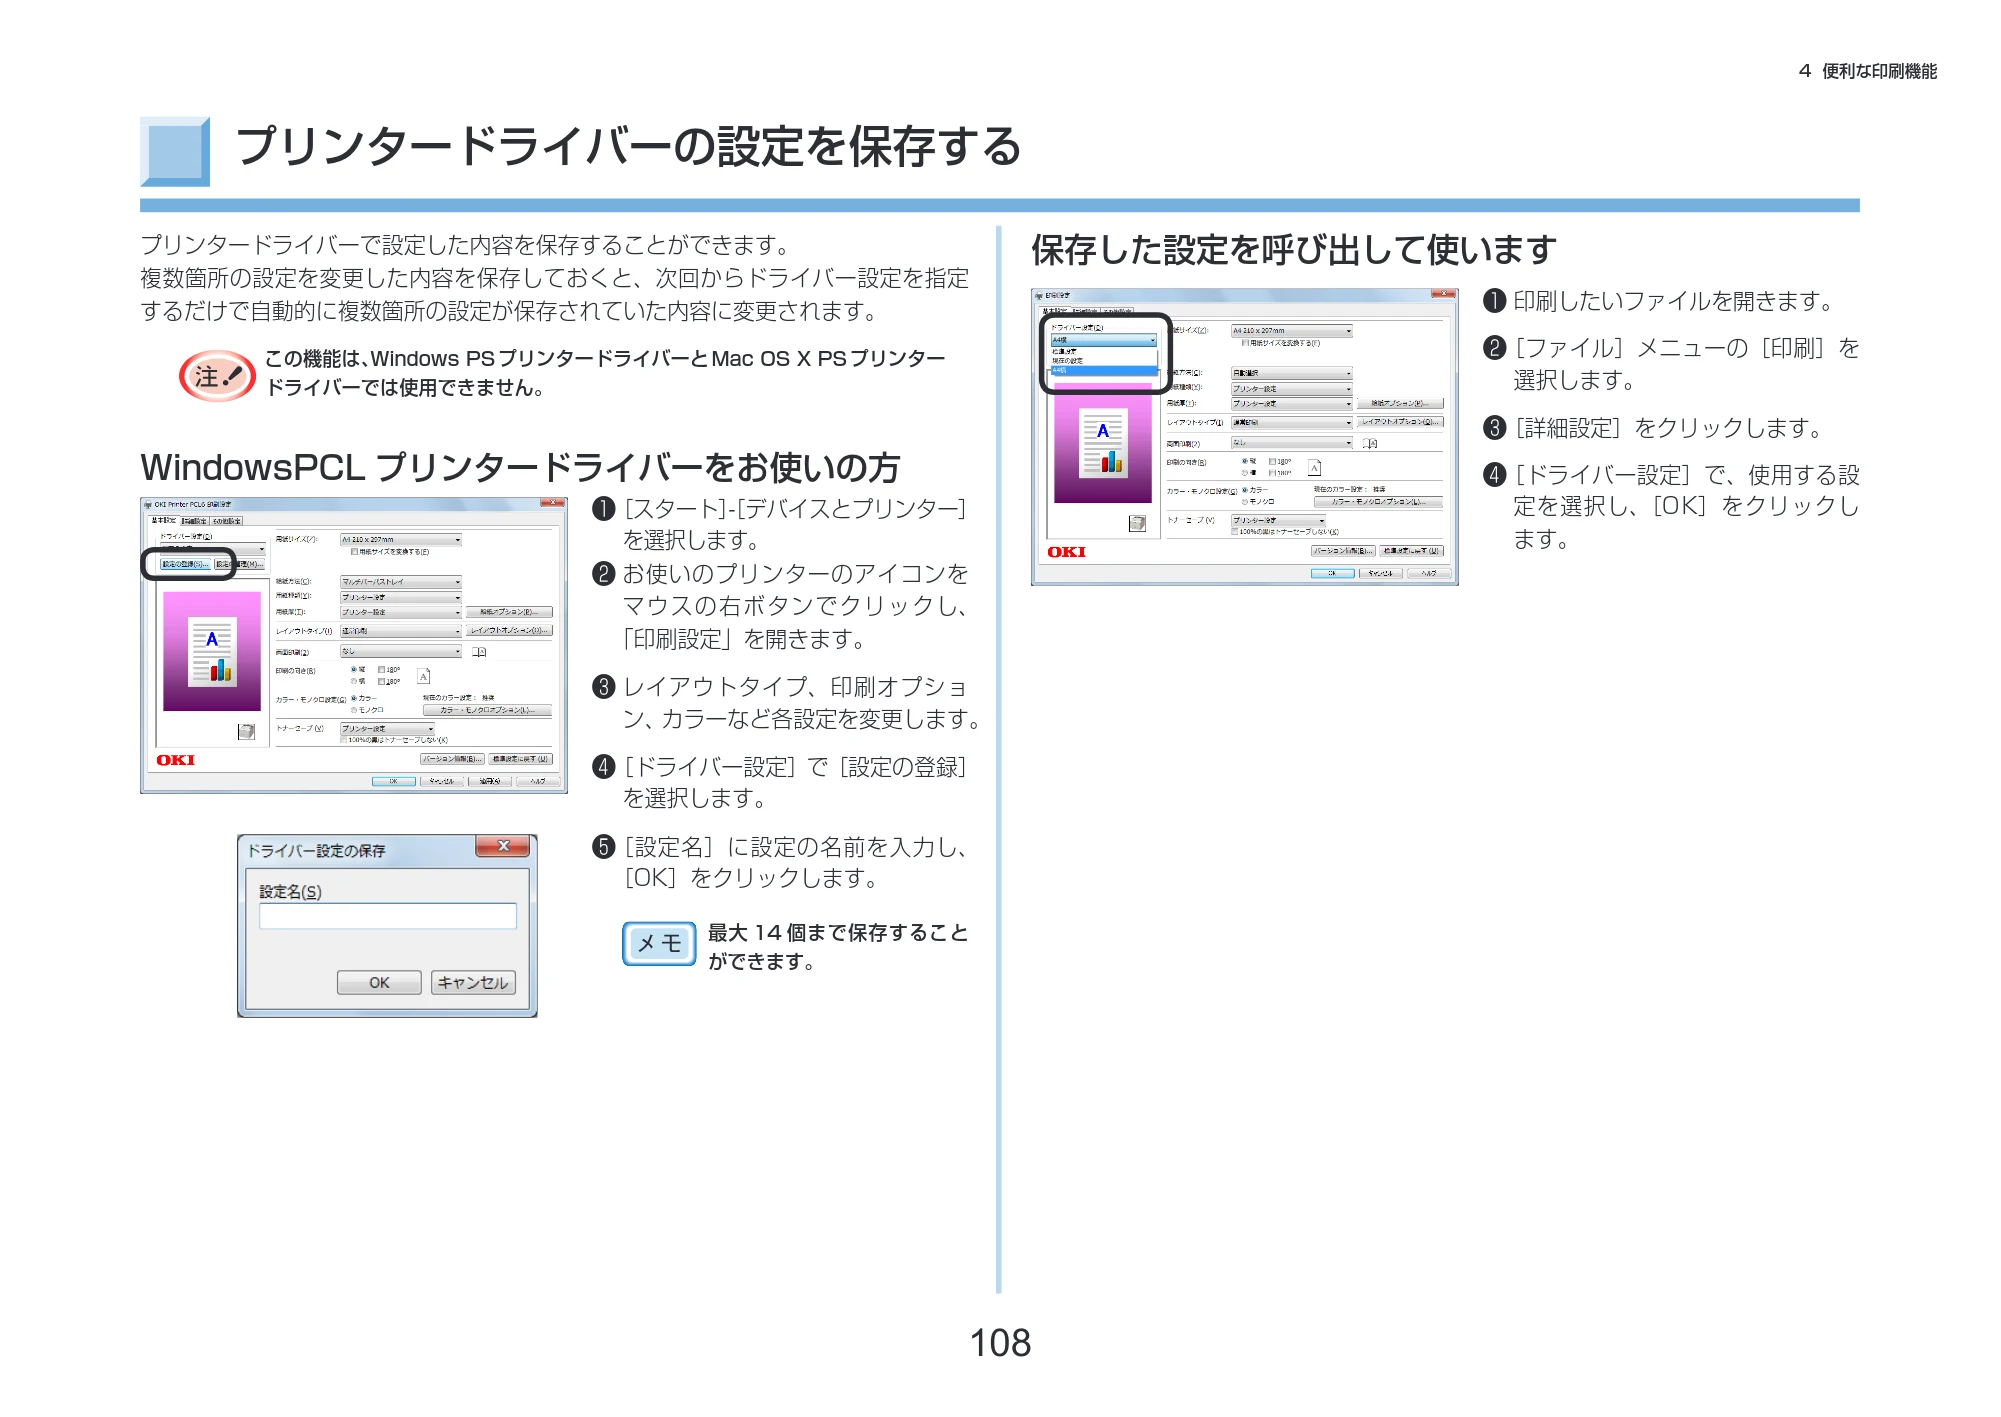Click printer icon below preview in OKI PCL6 window

(246, 732)
